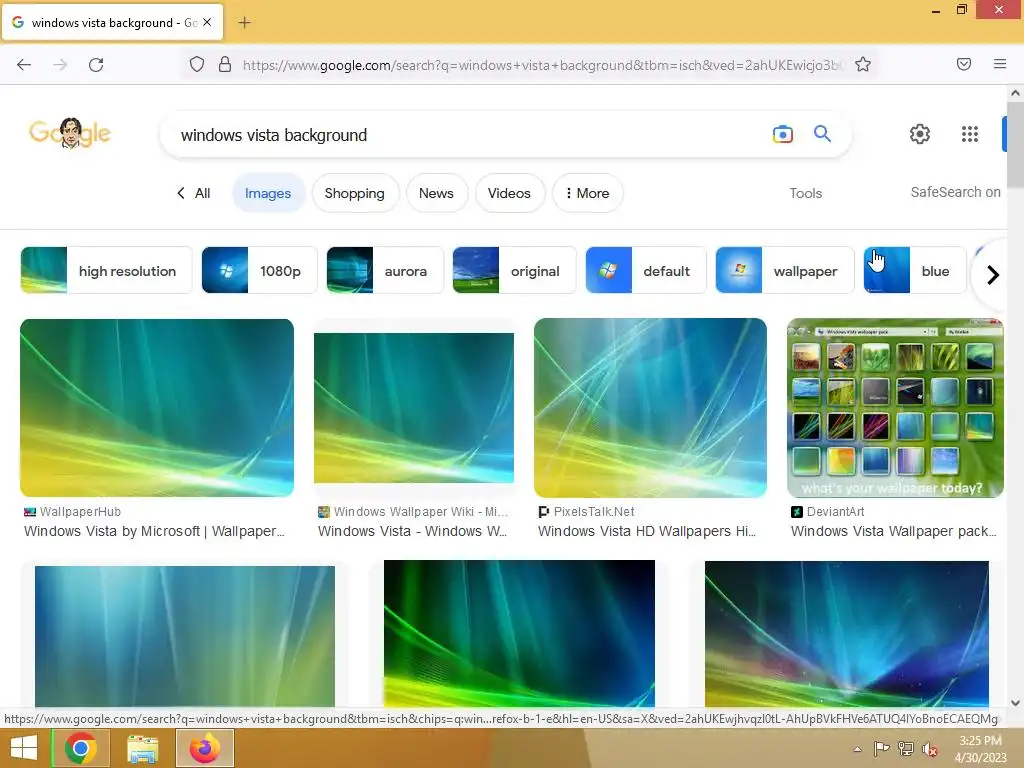
Task: Filter by the wallpaper chip
Action: (x=784, y=270)
